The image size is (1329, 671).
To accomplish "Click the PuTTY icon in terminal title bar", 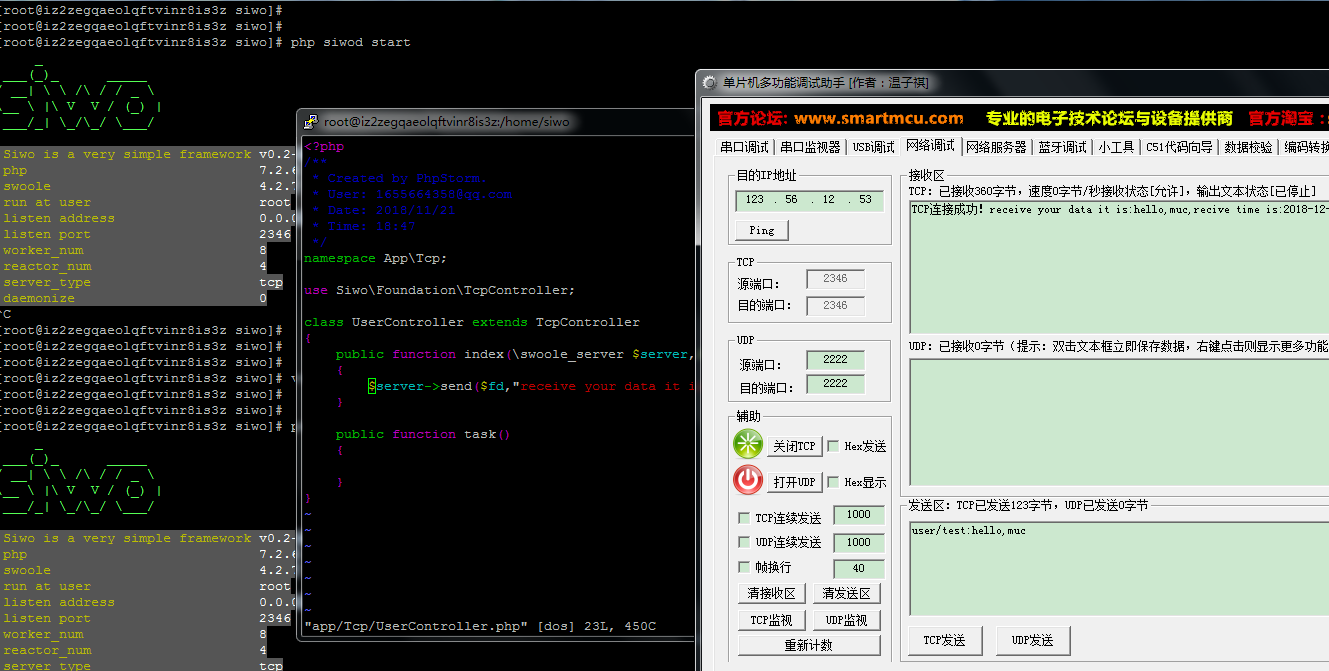I will click(x=311, y=122).
